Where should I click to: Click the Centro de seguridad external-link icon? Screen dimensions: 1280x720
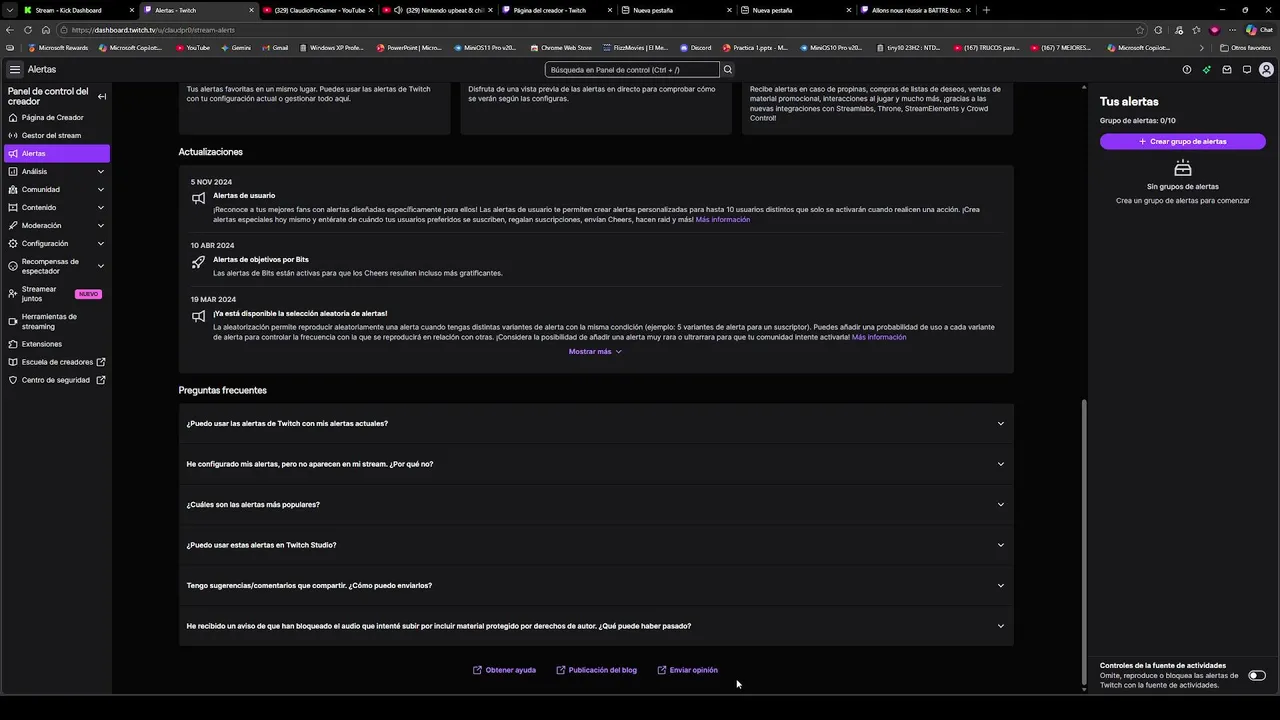(x=101, y=380)
